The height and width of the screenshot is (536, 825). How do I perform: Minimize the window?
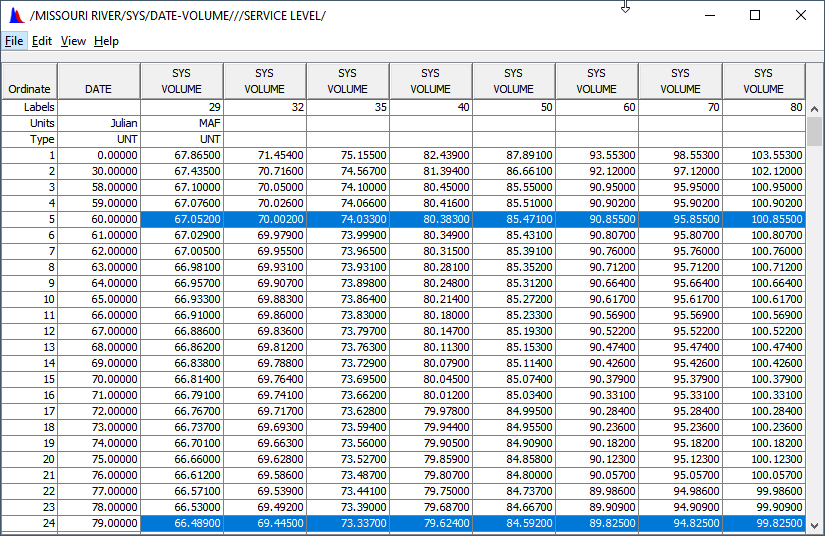pyautogui.click(x=709, y=15)
